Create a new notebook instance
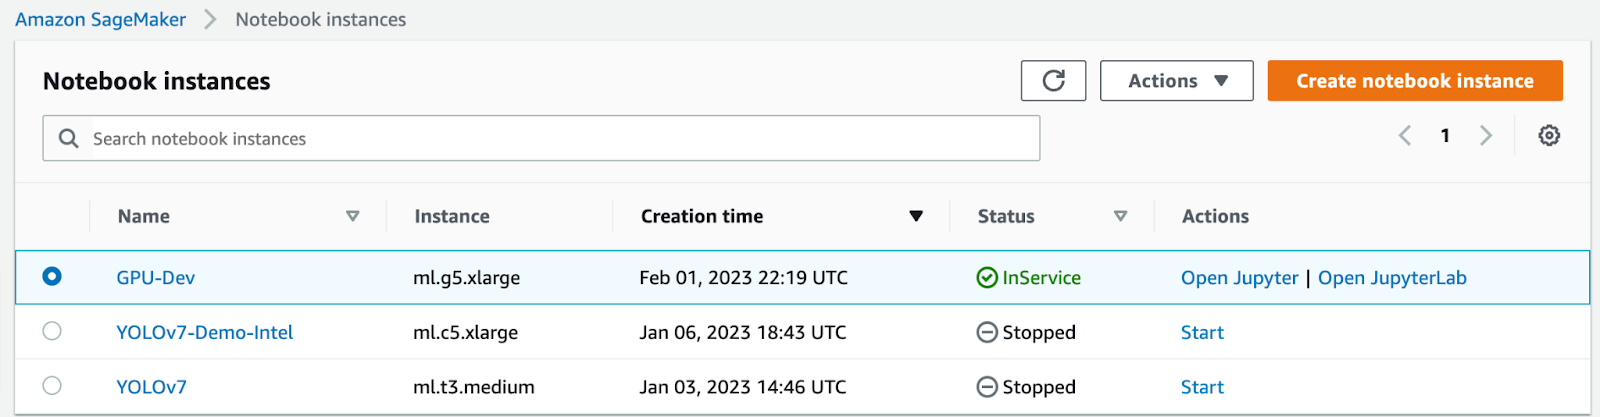This screenshot has height=417, width=1600. coord(1415,81)
